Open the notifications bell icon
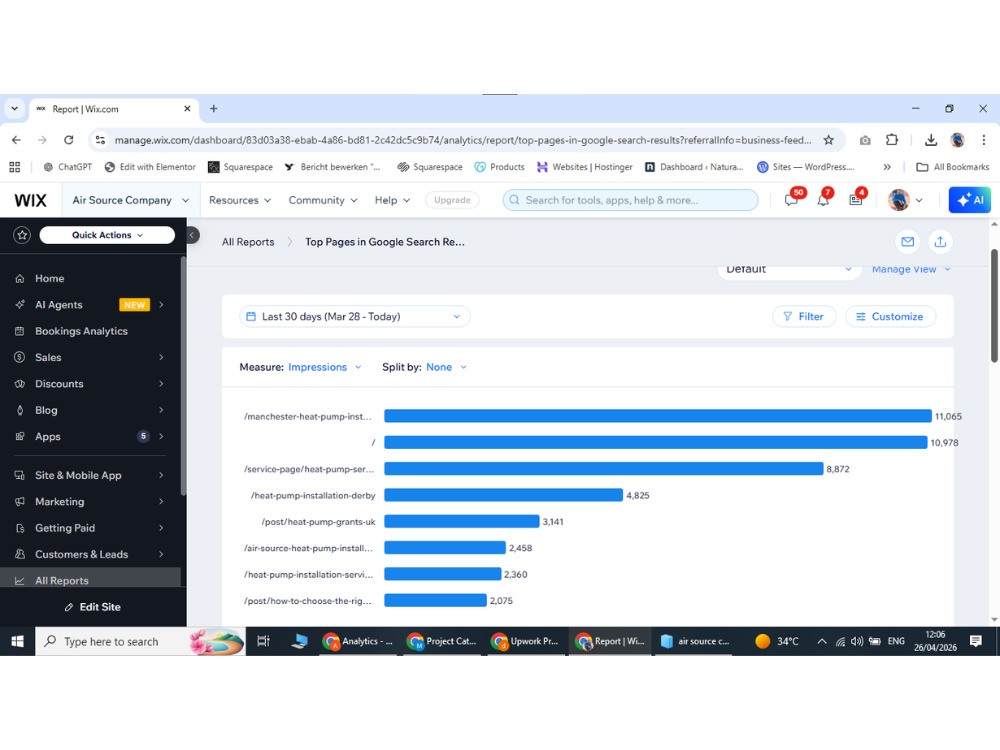The width and height of the screenshot is (1000, 750). coord(823,200)
